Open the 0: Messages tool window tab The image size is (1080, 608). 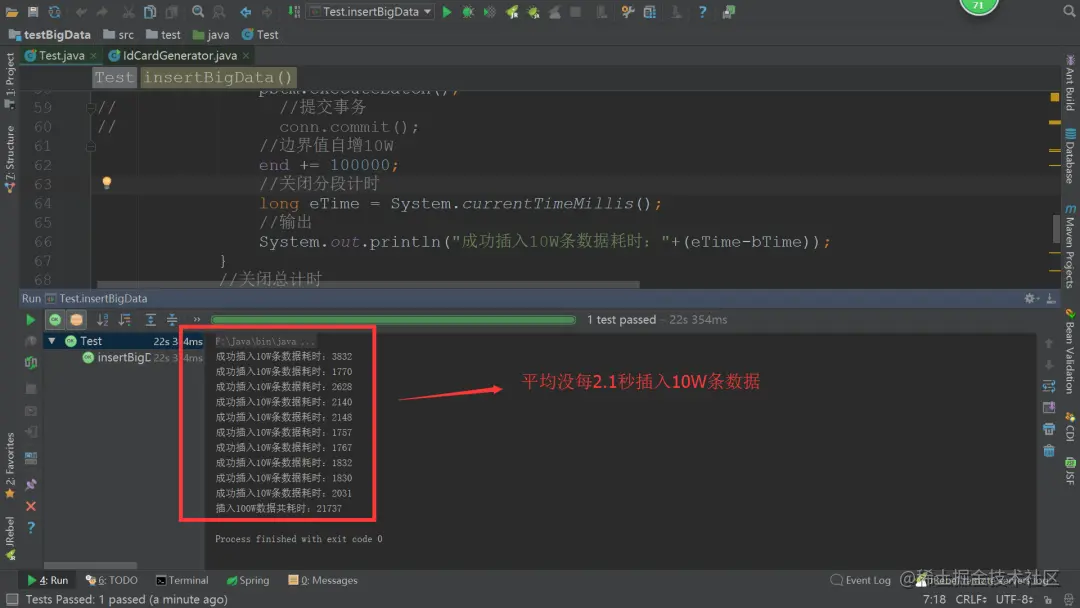pos(323,580)
